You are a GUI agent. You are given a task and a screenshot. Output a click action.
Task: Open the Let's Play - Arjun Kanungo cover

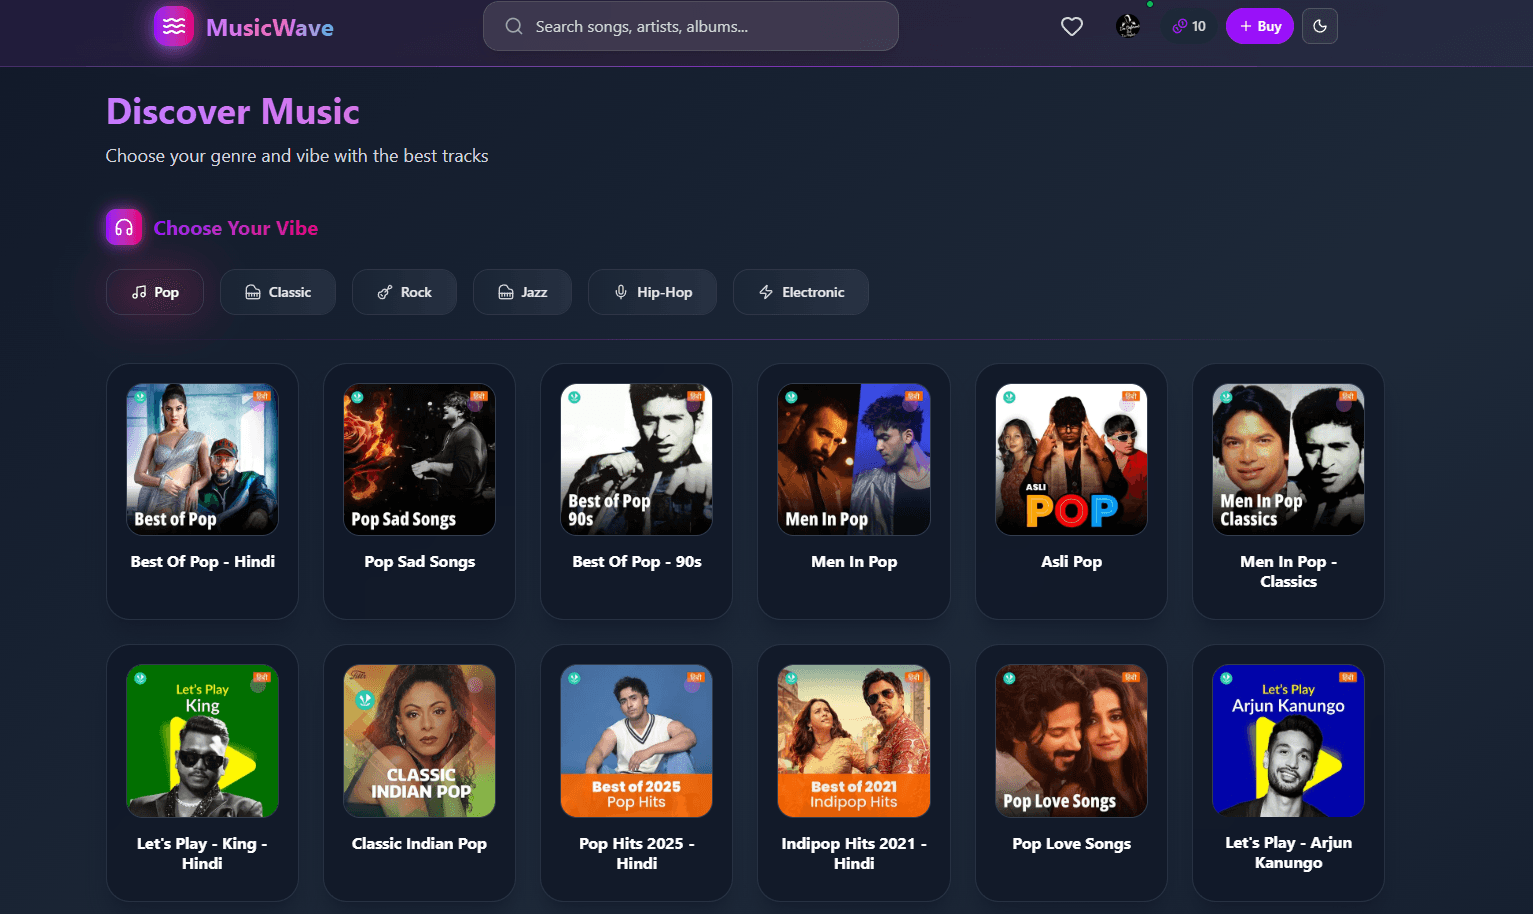point(1288,741)
